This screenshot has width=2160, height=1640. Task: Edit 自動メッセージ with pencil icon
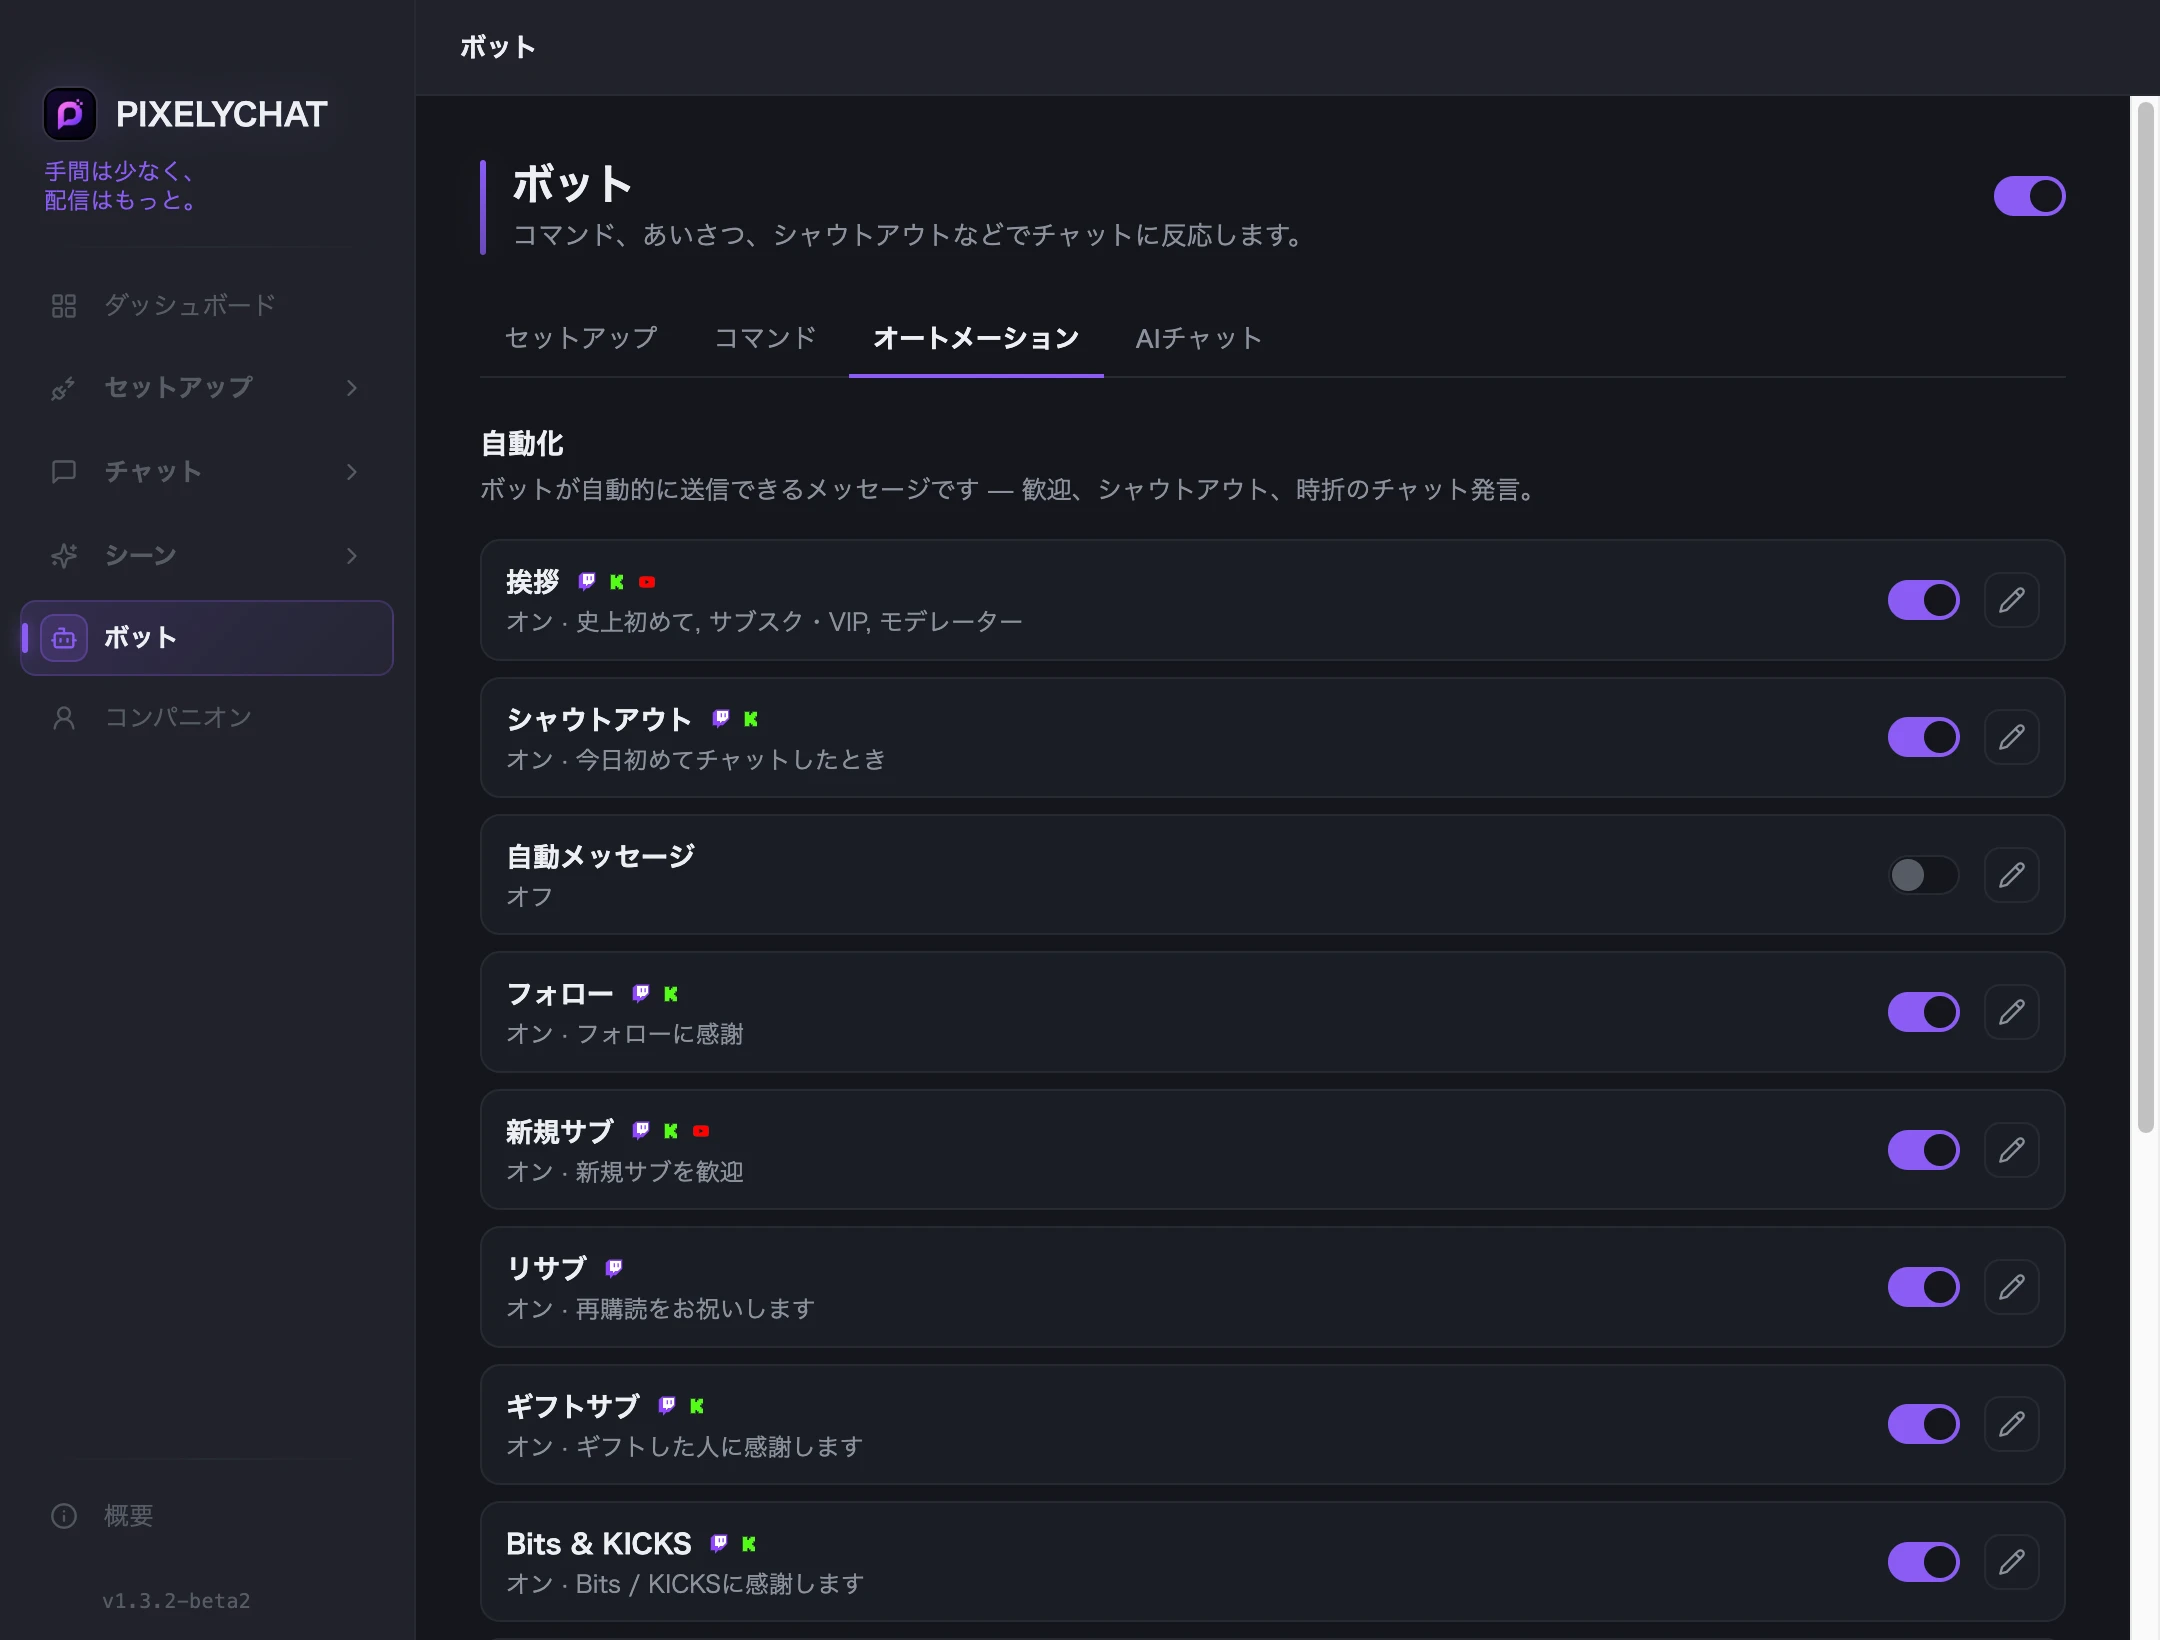(x=2012, y=875)
